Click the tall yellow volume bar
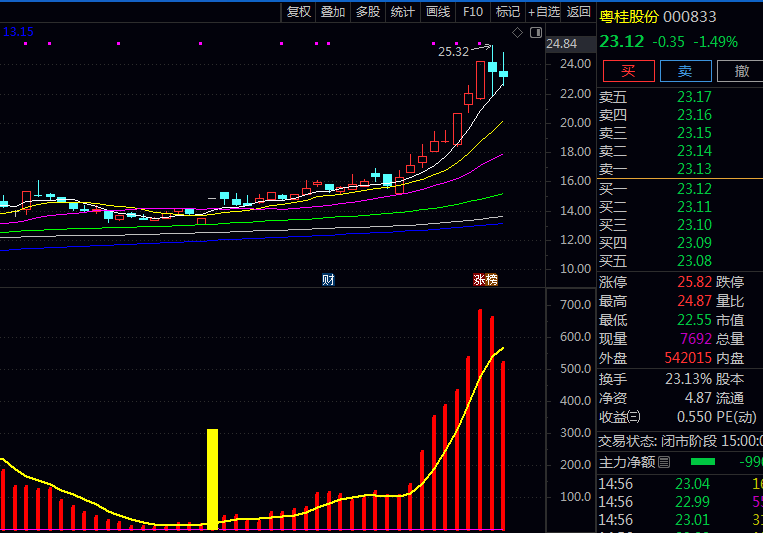This screenshot has width=763, height=533. pos(212,478)
